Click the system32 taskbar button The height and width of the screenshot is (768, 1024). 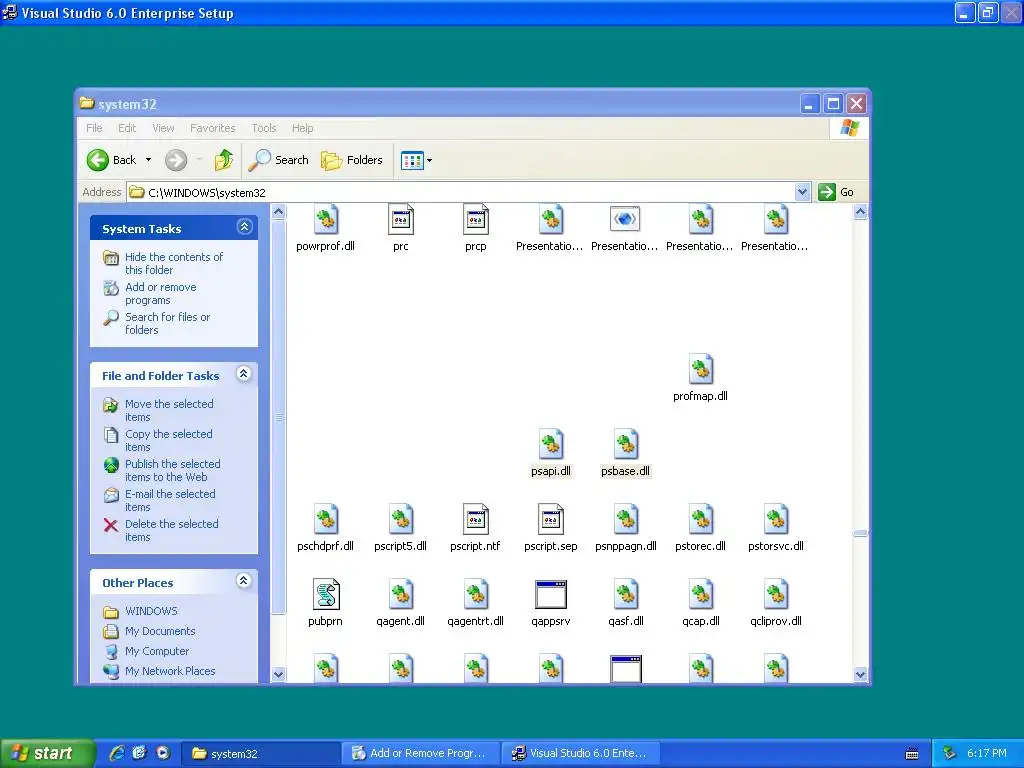pos(261,753)
